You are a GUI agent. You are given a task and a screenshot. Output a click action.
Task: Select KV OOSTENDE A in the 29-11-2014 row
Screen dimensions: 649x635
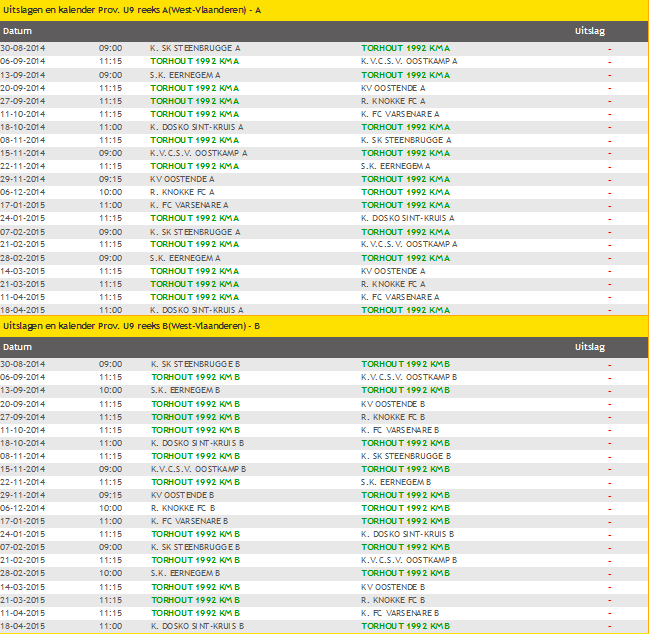pos(182,179)
